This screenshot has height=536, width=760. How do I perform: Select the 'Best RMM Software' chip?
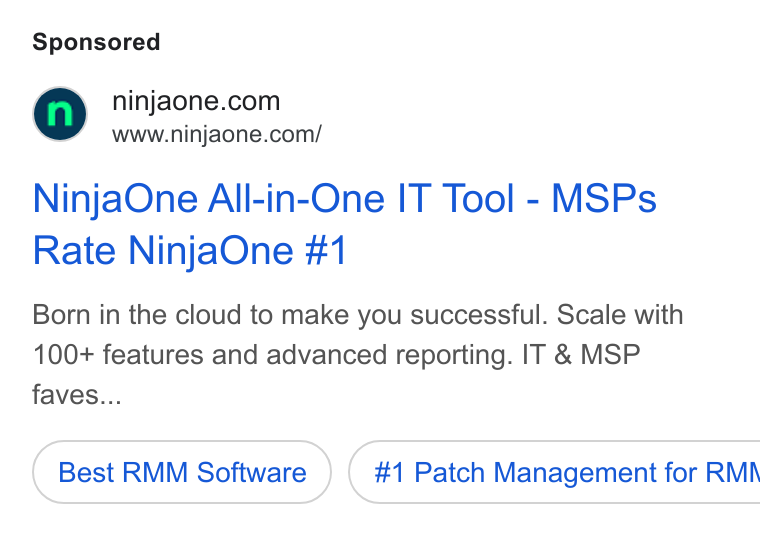(182, 472)
